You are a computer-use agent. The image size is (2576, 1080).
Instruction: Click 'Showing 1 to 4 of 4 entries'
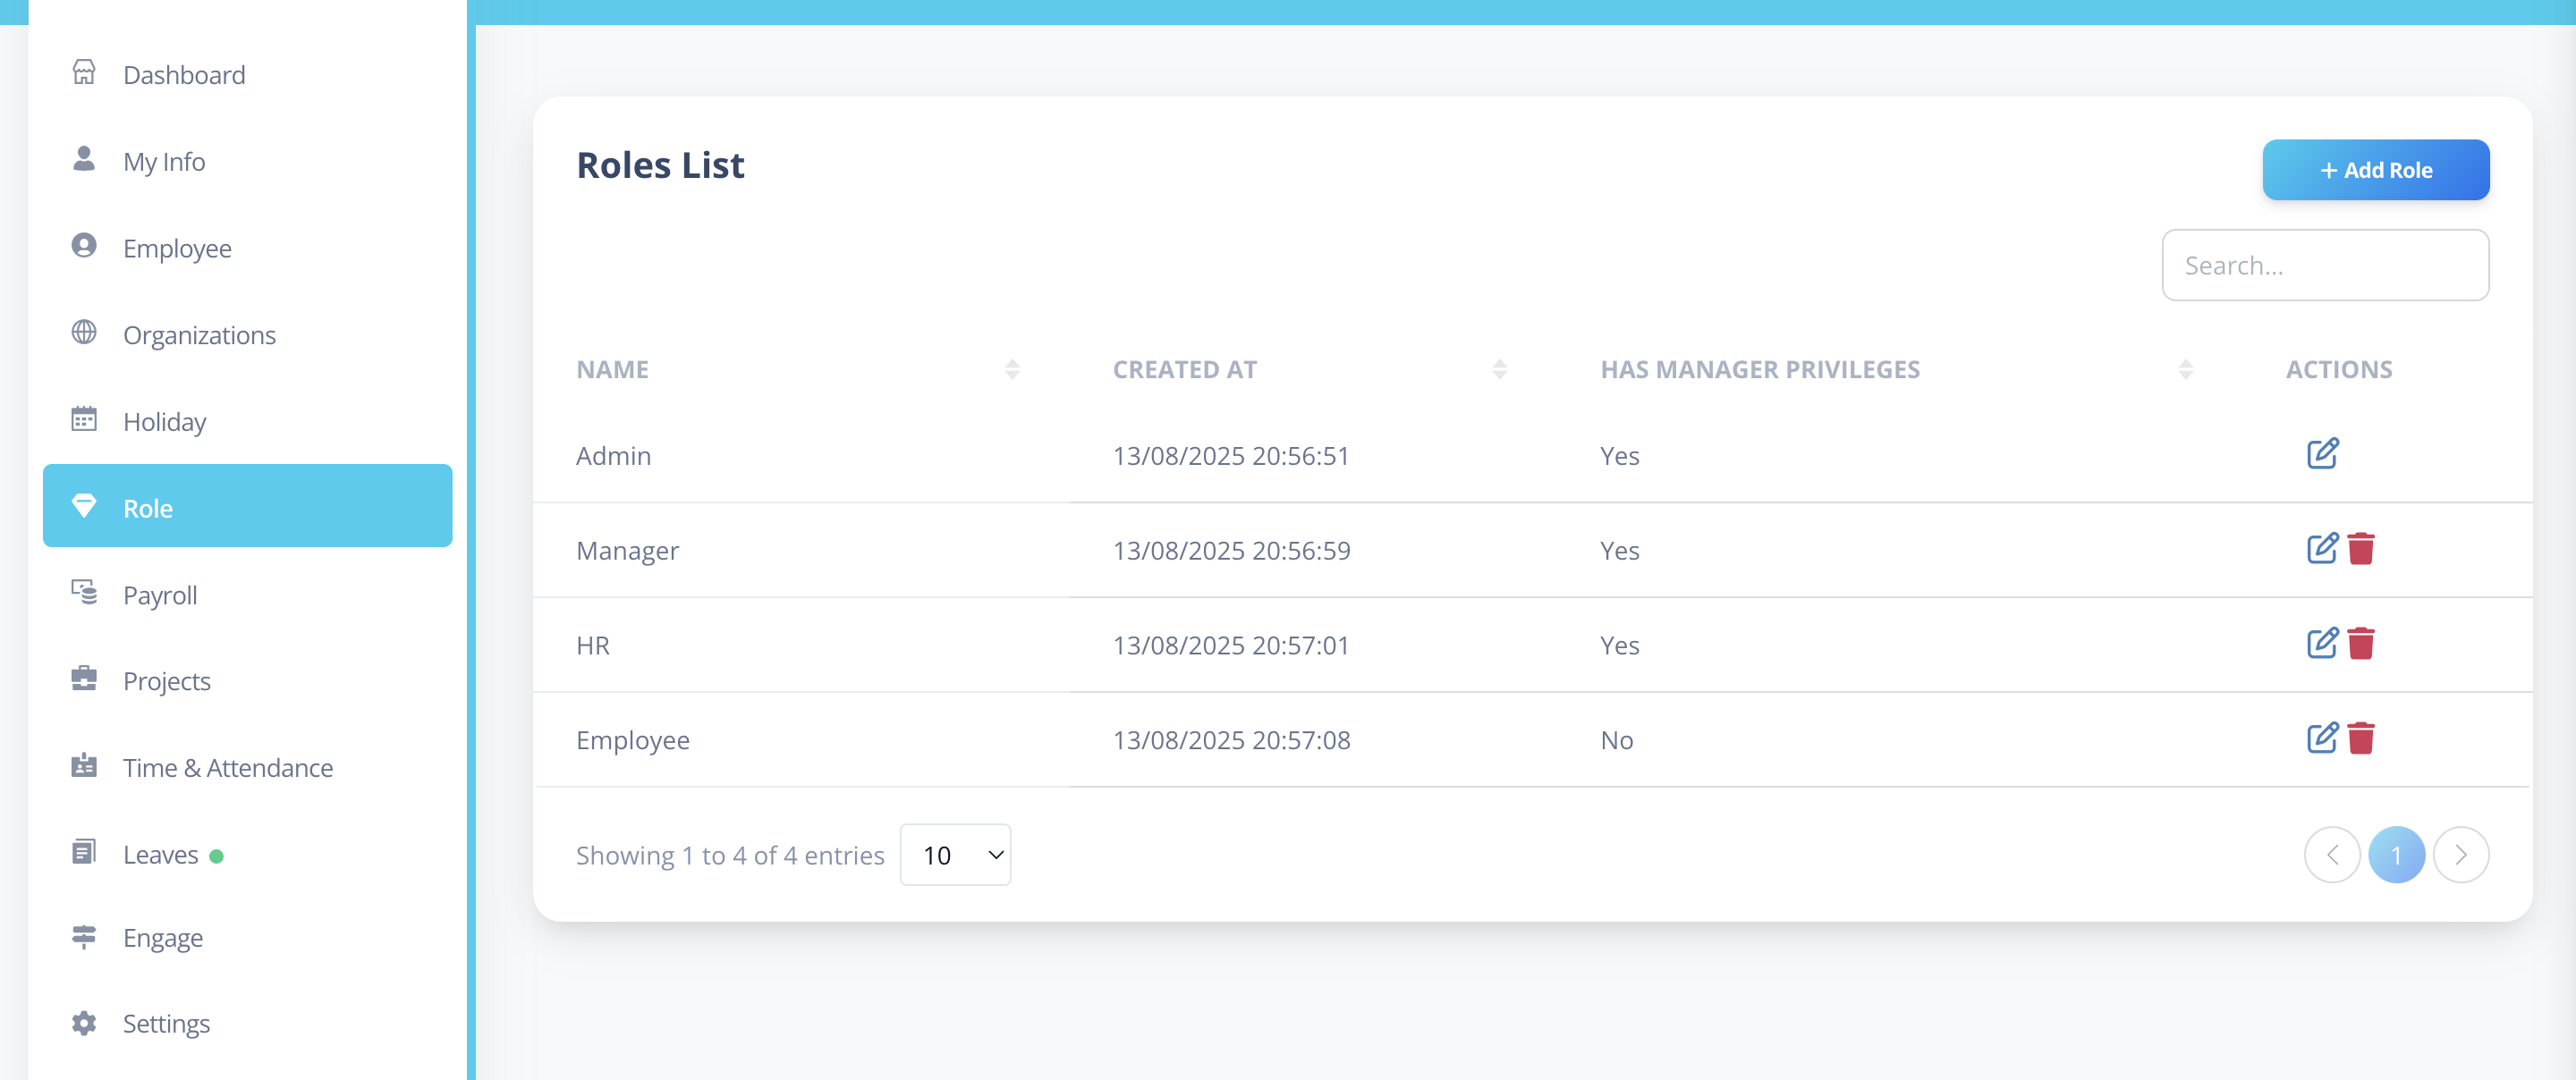point(730,855)
